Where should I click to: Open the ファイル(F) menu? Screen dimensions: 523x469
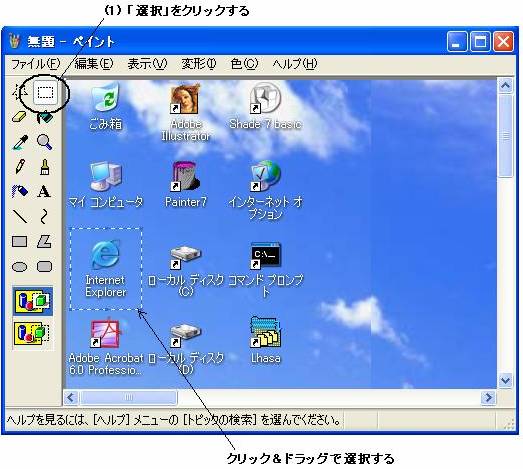coord(35,63)
